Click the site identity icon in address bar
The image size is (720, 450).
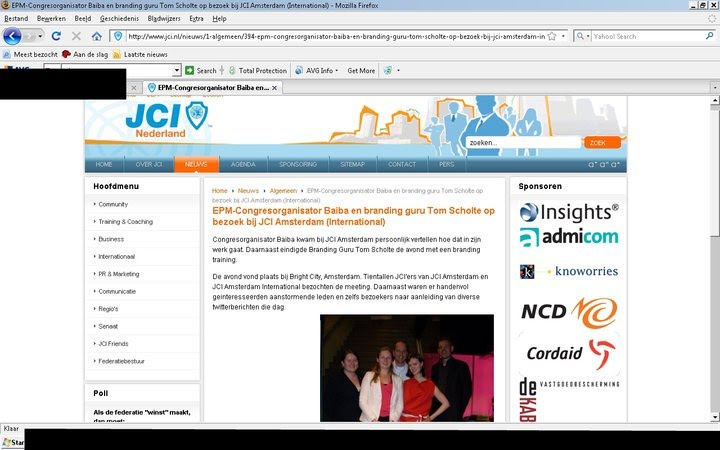(x=118, y=36)
